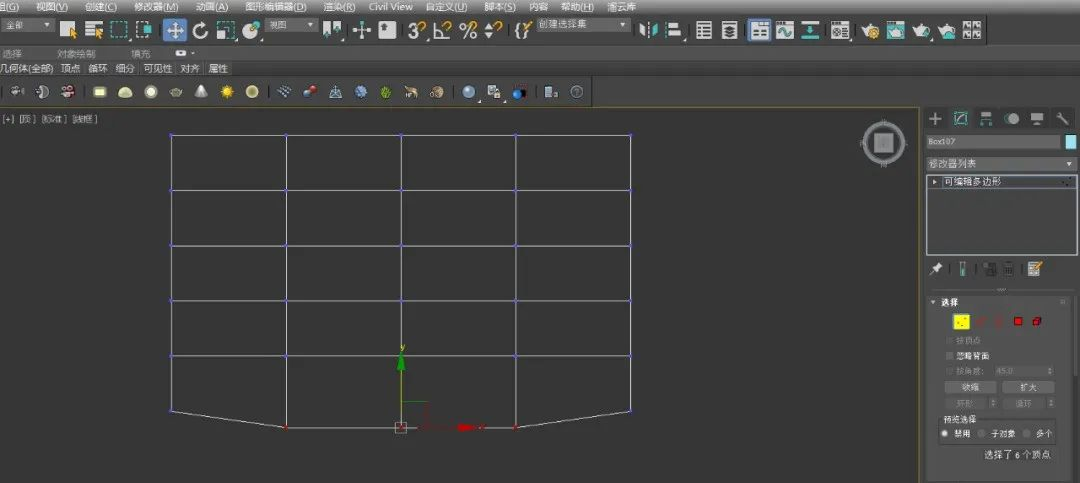Click the 扩大 grow button

point(1028,387)
